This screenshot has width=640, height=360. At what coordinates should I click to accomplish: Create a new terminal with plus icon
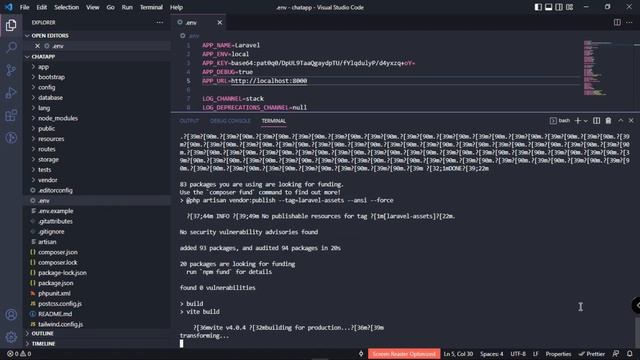point(578,121)
